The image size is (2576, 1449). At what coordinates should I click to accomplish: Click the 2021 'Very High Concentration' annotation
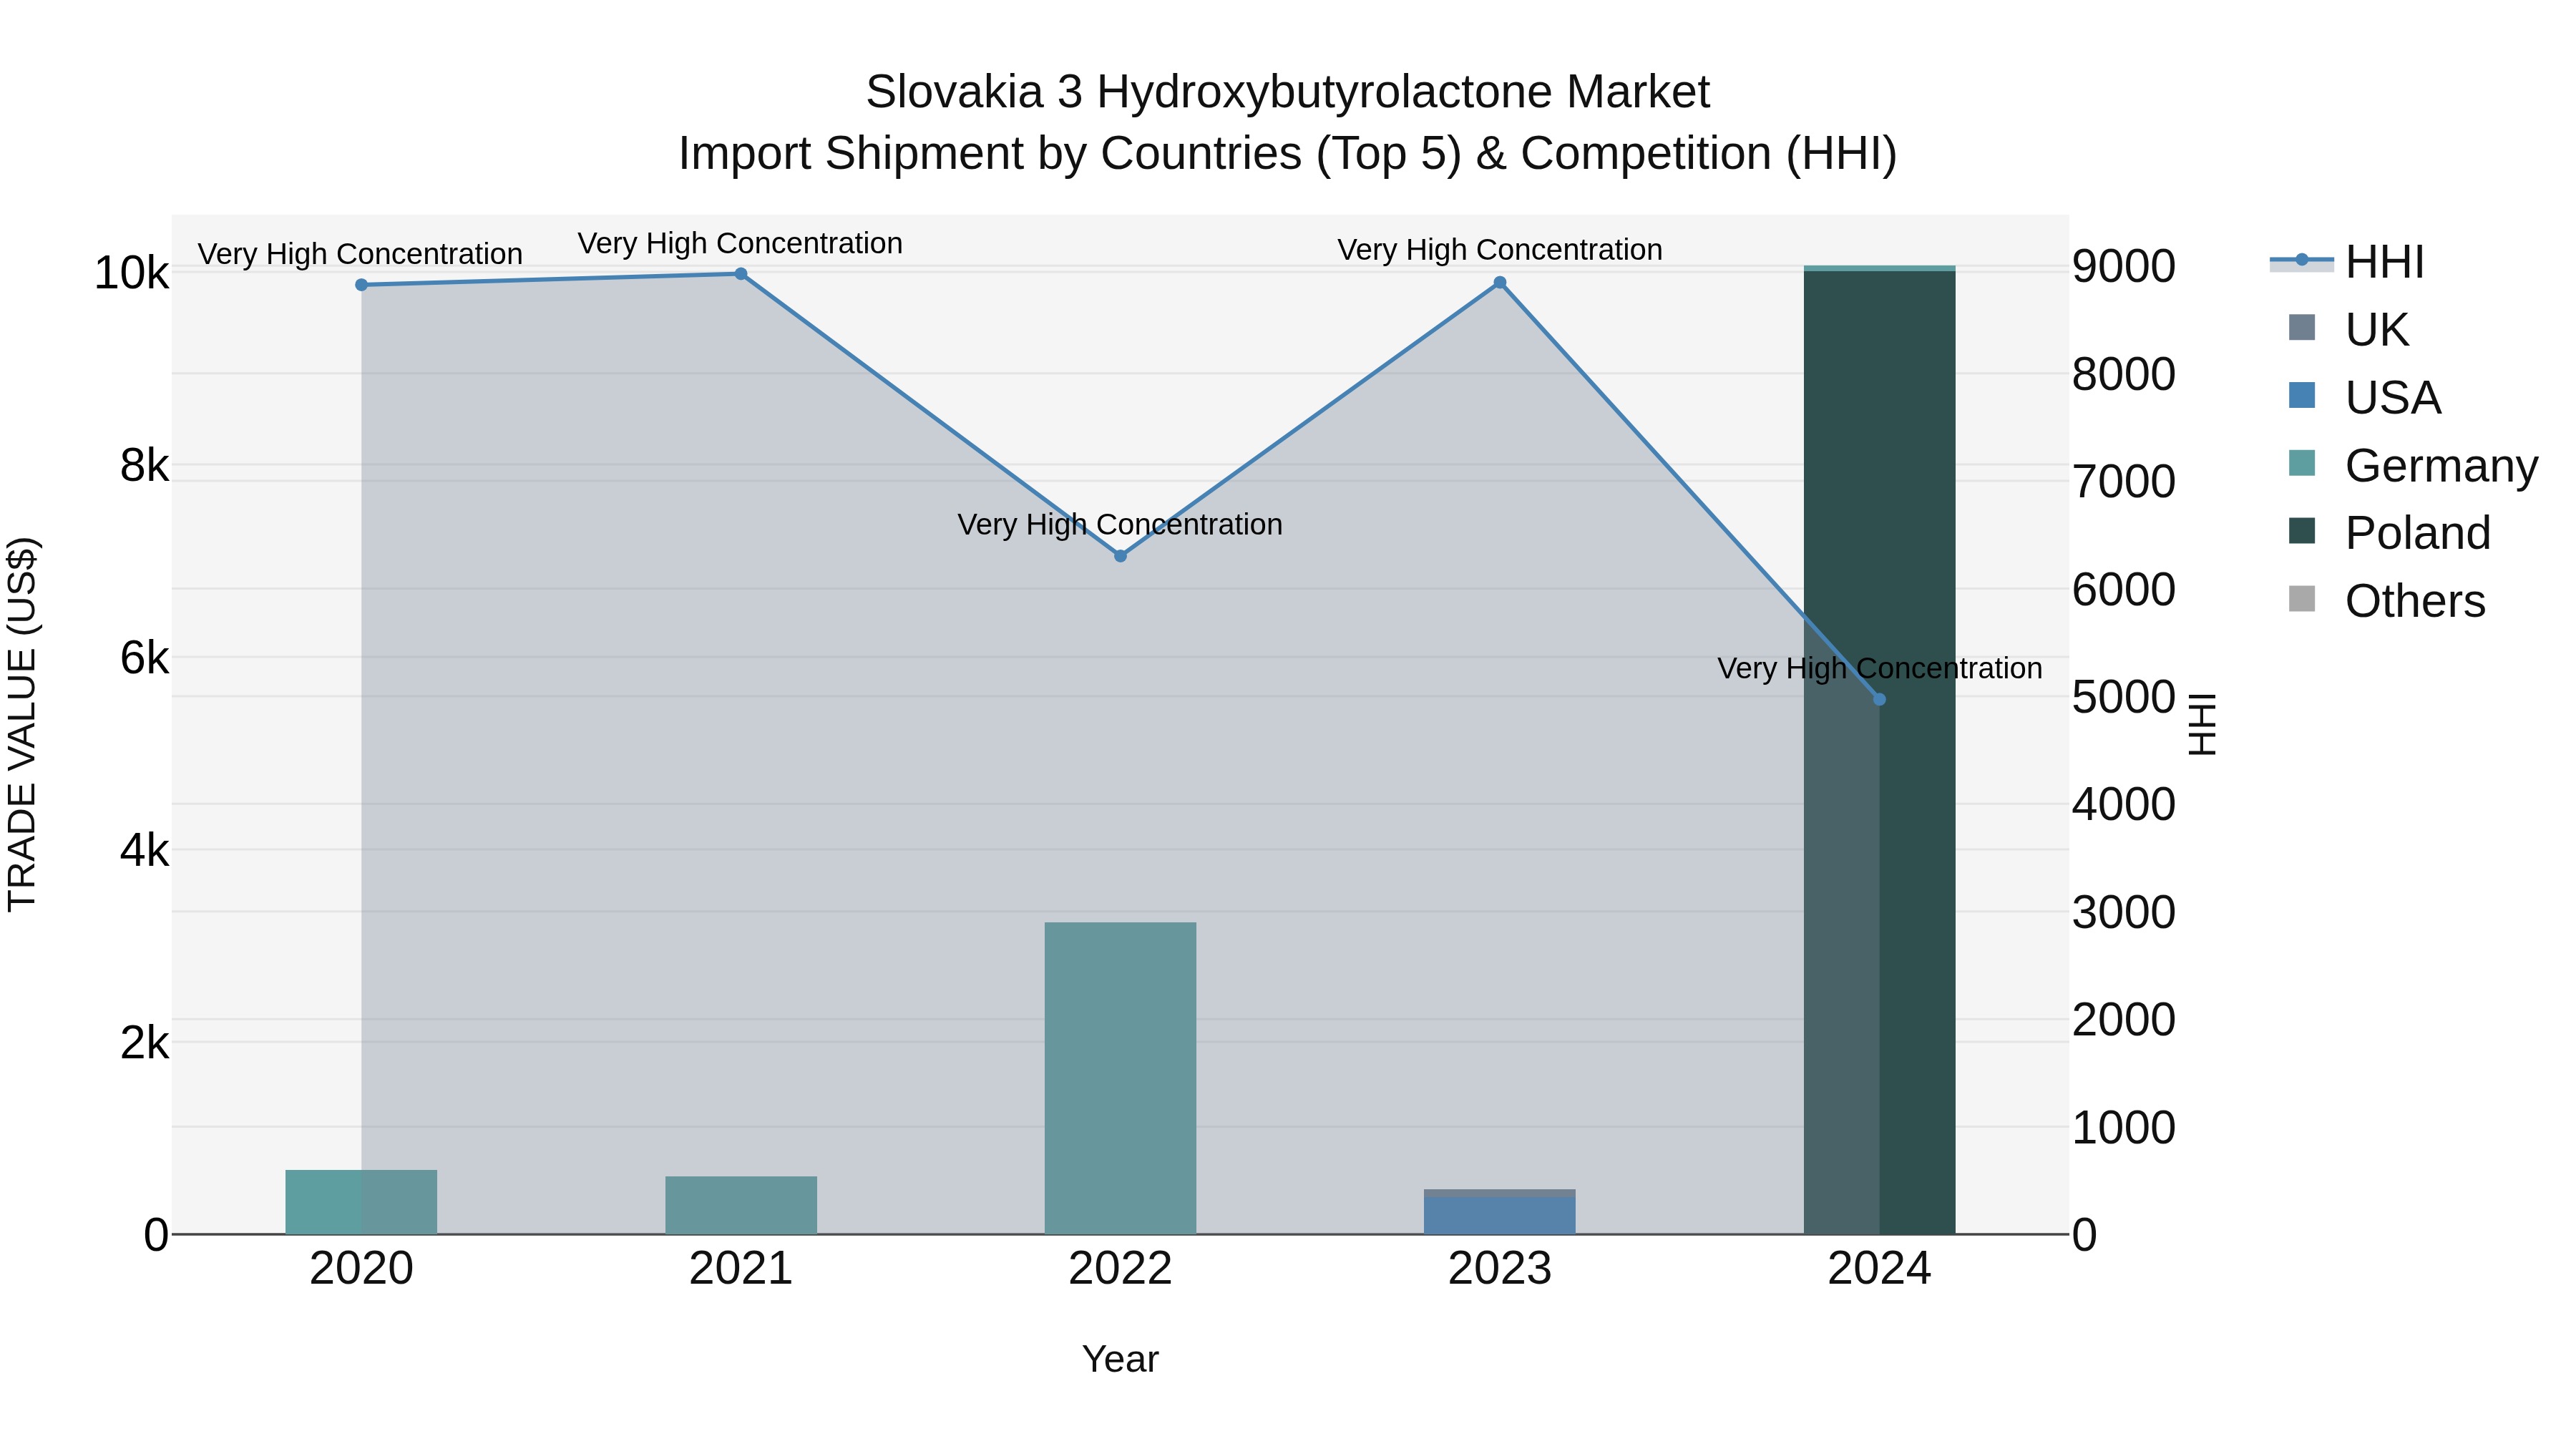(x=740, y=244)
